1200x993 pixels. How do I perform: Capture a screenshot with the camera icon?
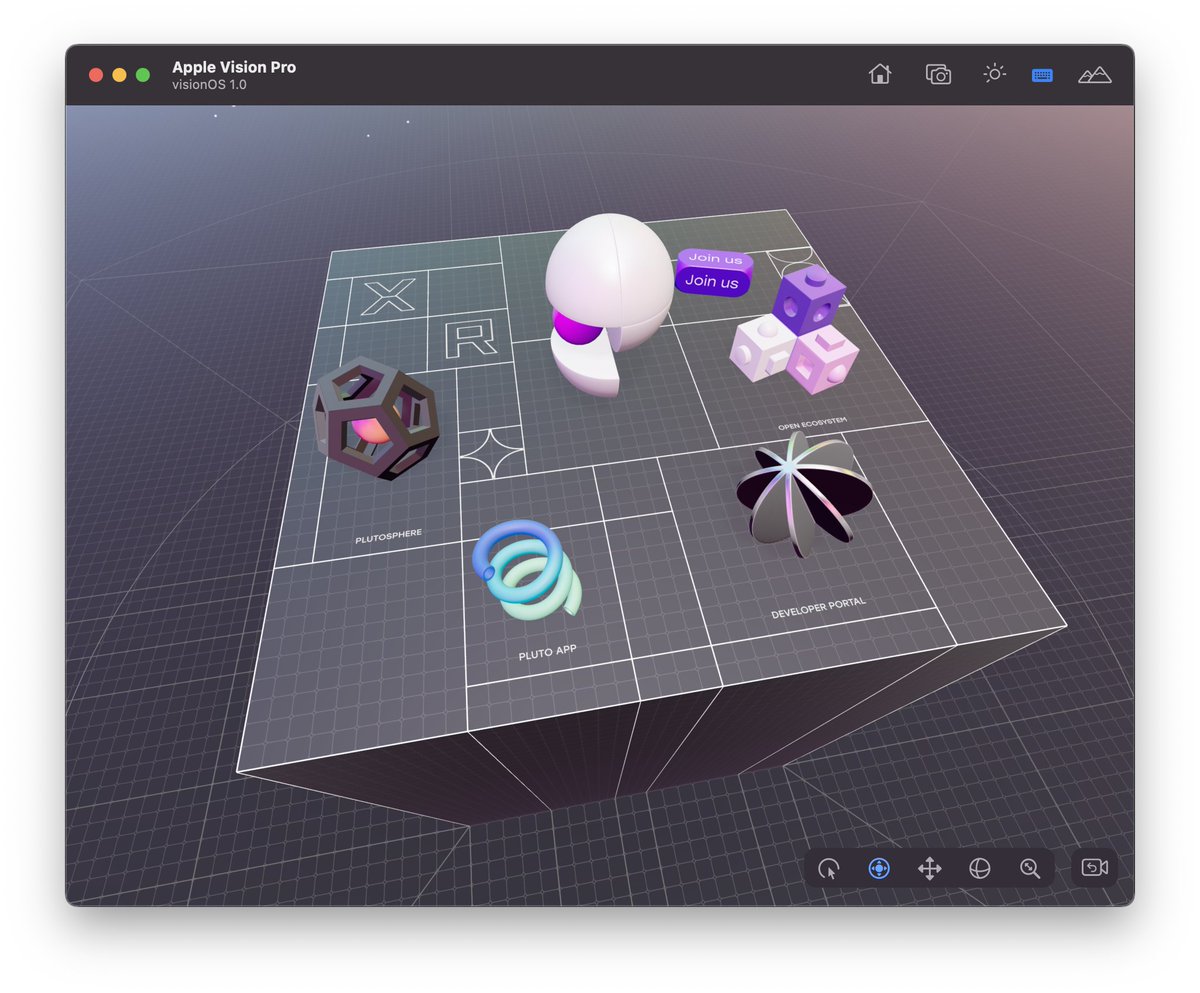(938, 74)
